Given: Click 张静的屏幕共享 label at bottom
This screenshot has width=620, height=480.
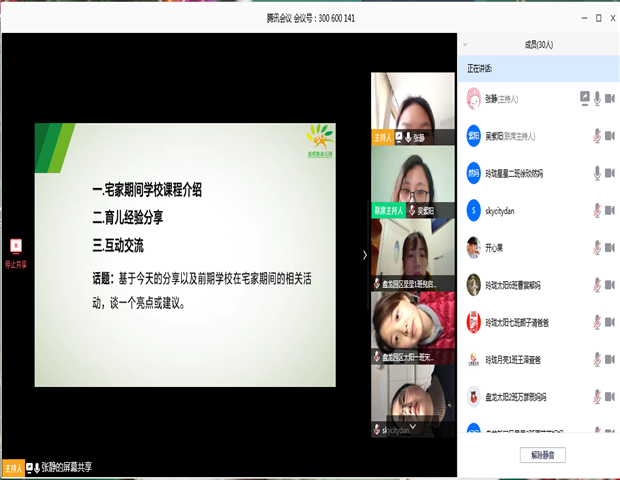Looking at the screenshot, I should pyautogui.click(x=66, y=467).
